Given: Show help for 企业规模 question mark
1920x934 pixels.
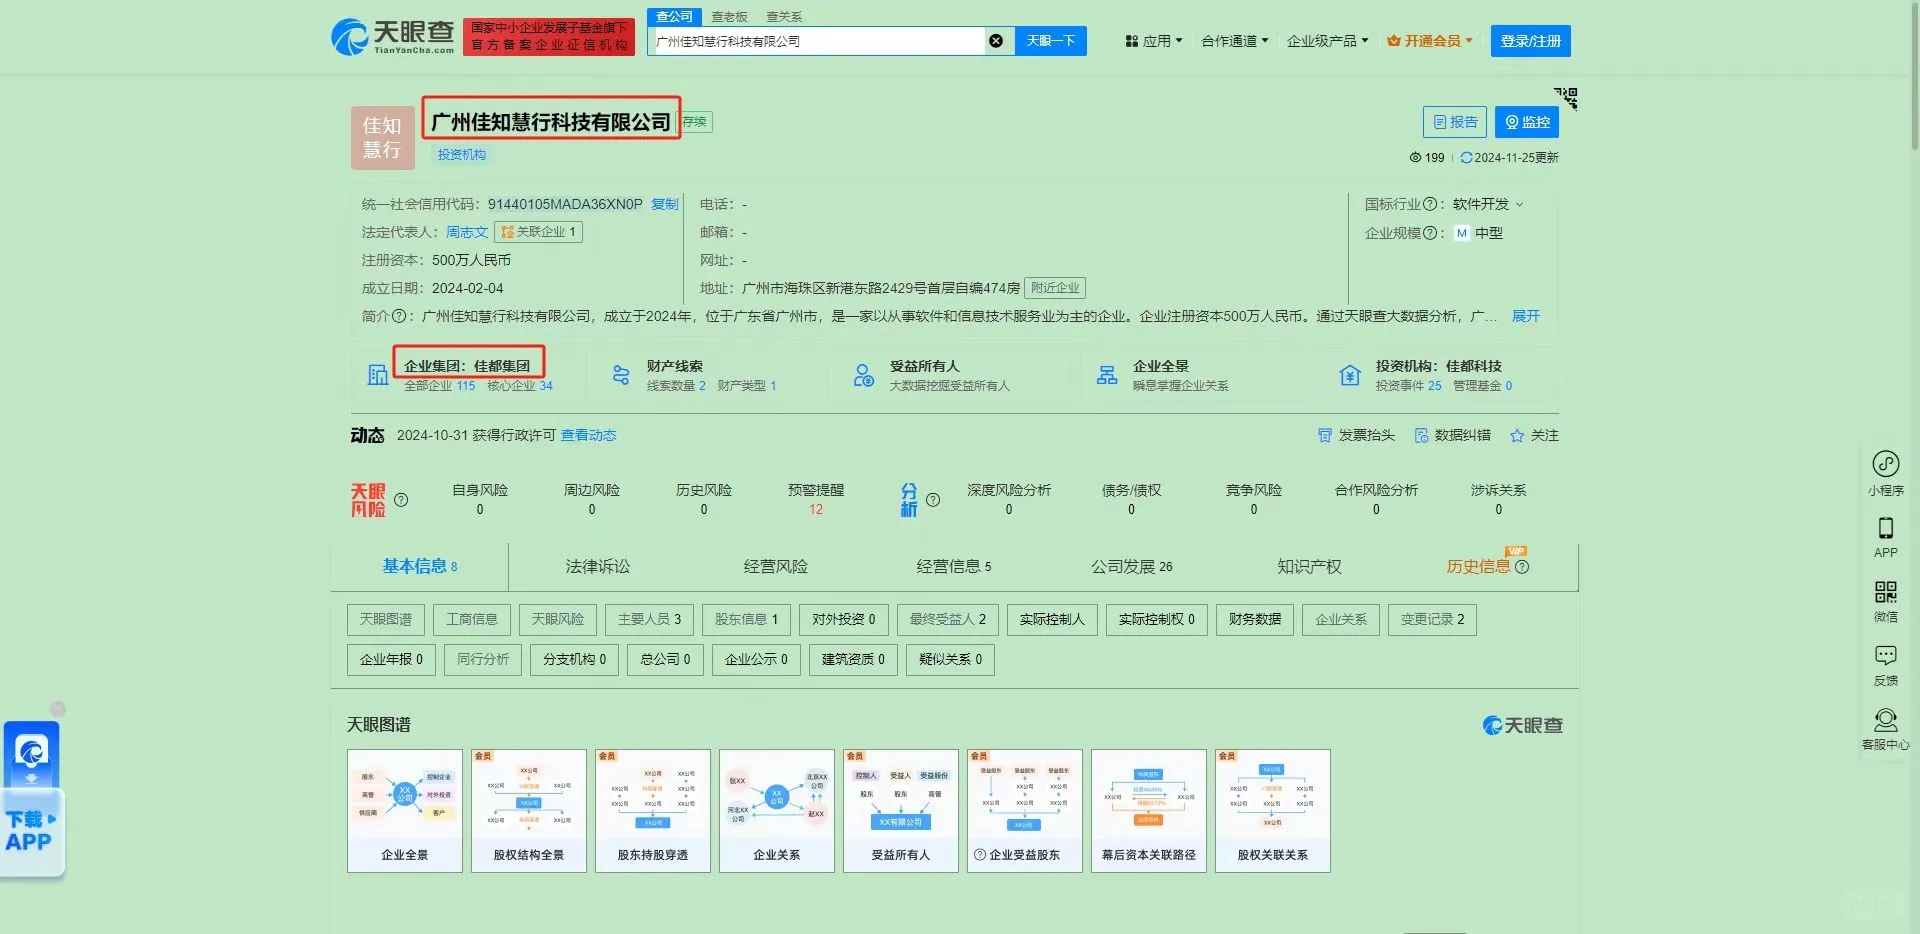Looking at the screenshot, I should pyautogui.click(x=1430, y=233).
